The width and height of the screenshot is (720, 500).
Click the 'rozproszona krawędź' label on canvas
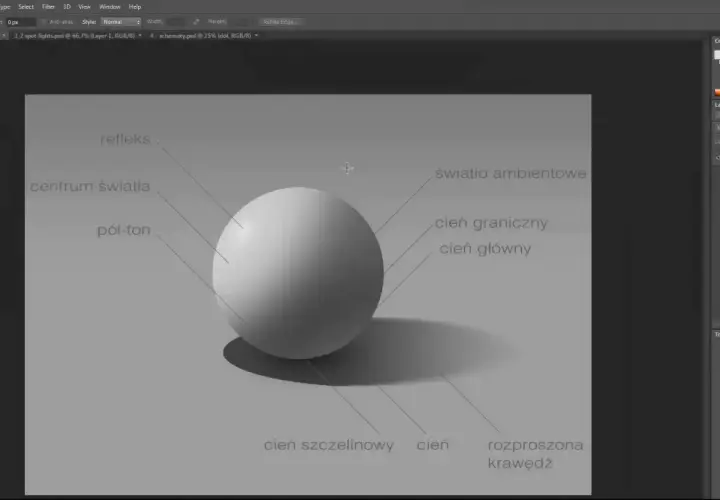click(x=535, y=454)
